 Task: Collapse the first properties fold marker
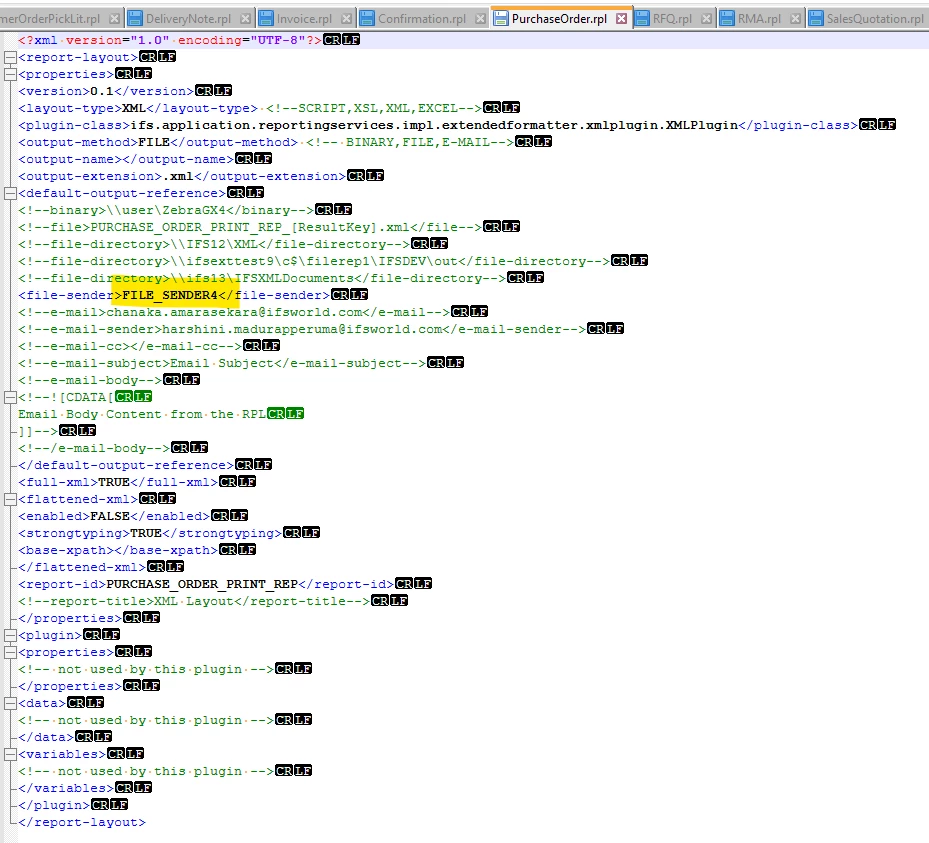[9, 75]
